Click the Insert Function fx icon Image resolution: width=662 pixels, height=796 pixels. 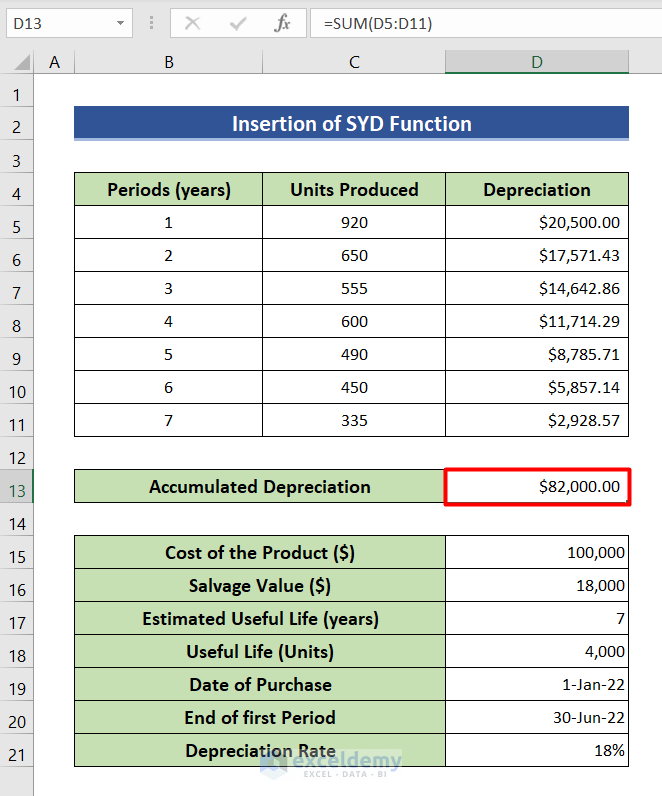(x=283, y=23)
